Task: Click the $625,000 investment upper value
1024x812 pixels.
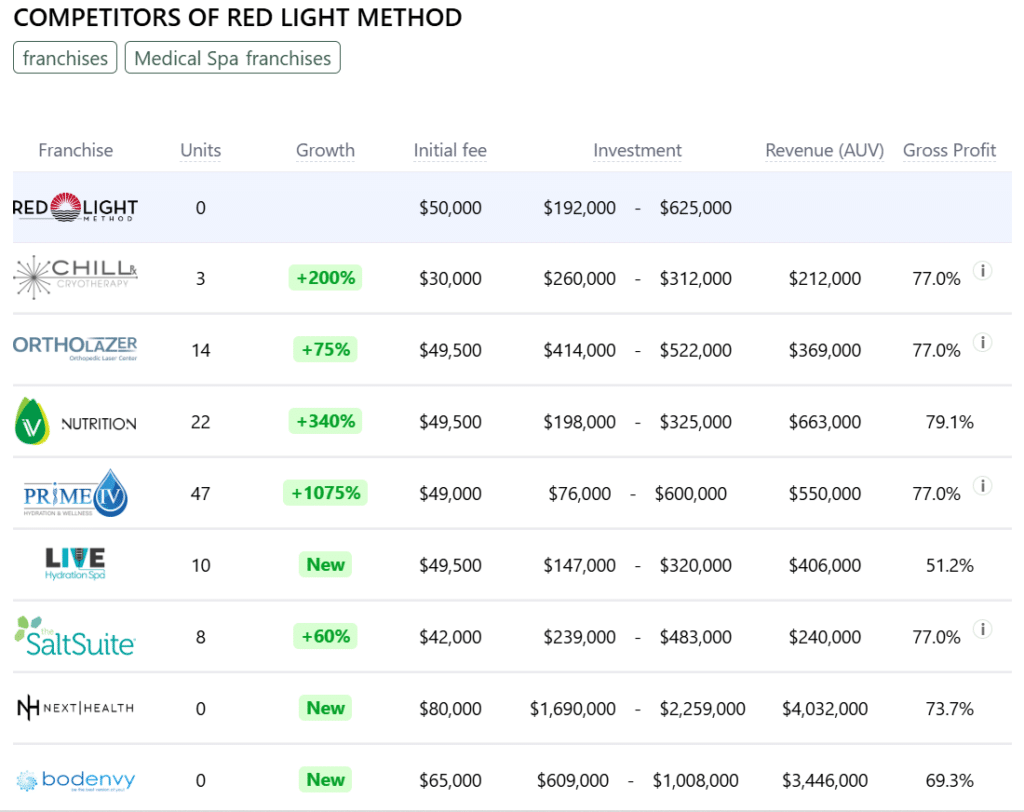Action: (x=696, y=208)
